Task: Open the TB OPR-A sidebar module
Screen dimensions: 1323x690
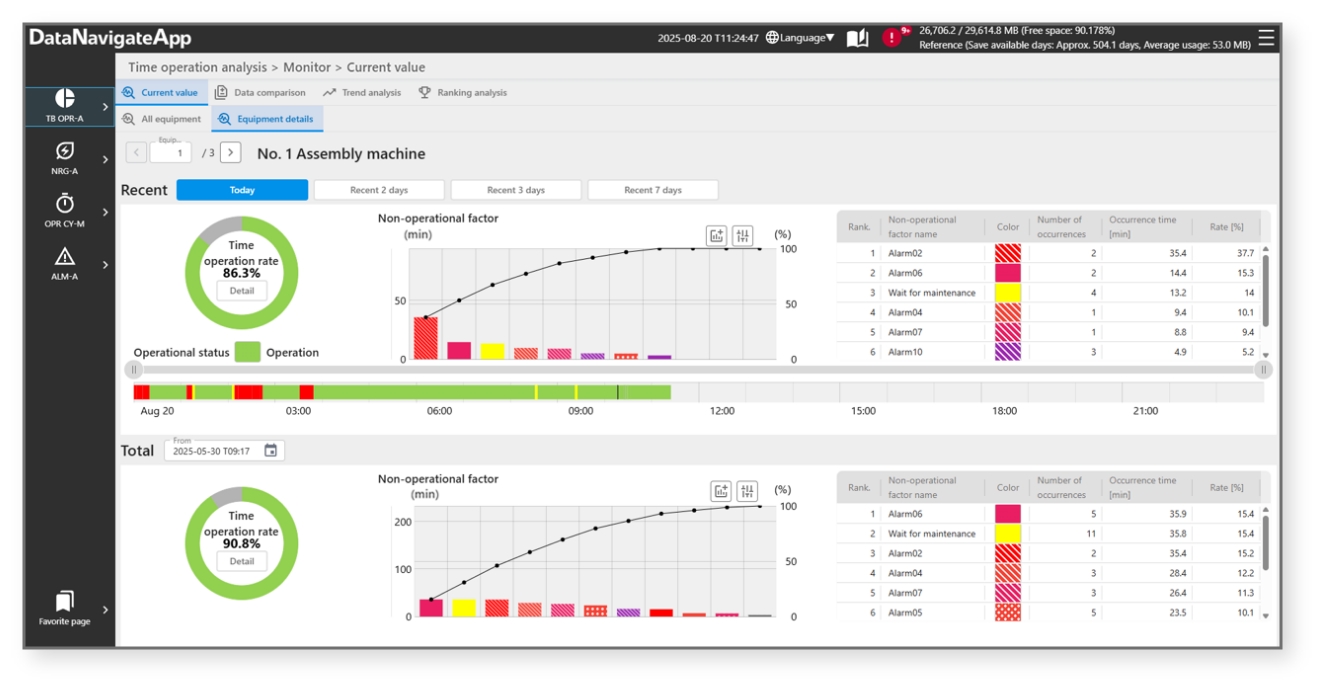Action: coord(65,104)
